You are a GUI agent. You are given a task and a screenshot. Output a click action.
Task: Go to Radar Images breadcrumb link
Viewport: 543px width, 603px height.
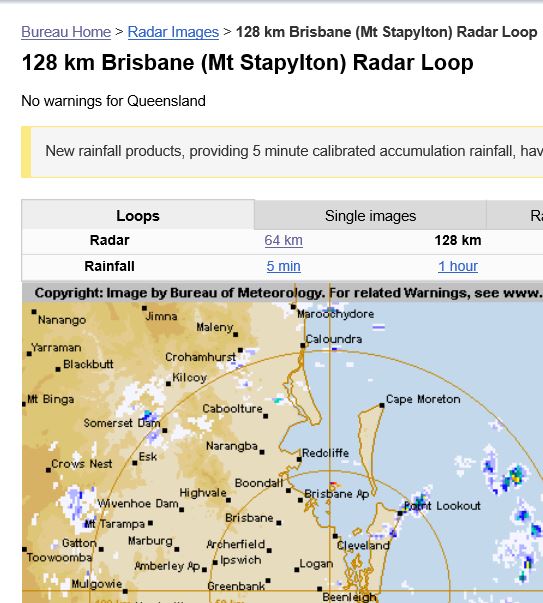pos(173,32)
